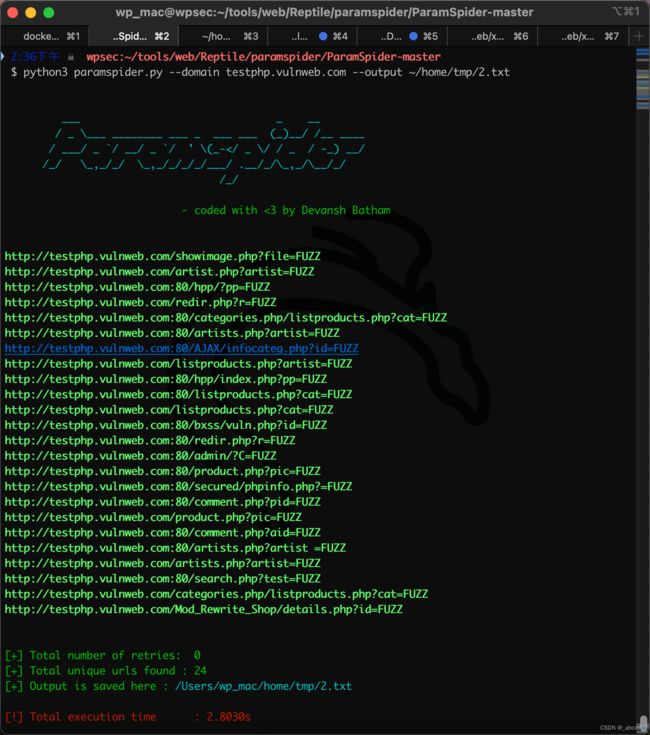Click the :80/redir.php?r=FUZZ URL
650x735 pixels.
150,440
